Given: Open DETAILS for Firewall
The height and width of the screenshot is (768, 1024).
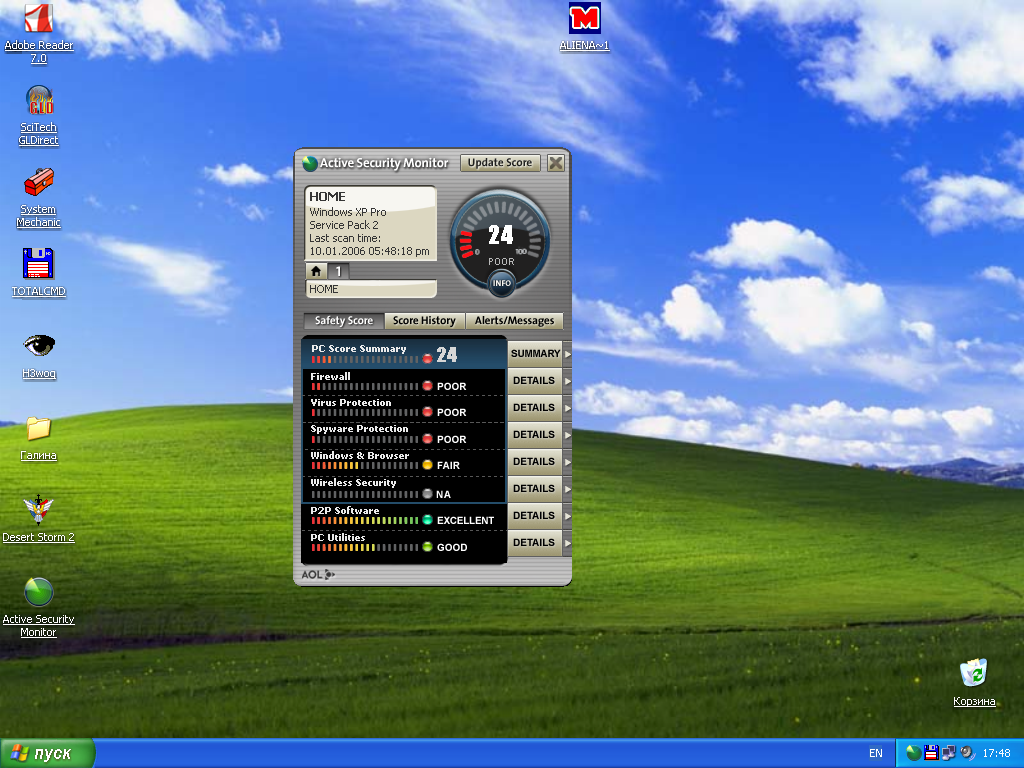Looking at the screenshot, I should (x=535, y=381).
